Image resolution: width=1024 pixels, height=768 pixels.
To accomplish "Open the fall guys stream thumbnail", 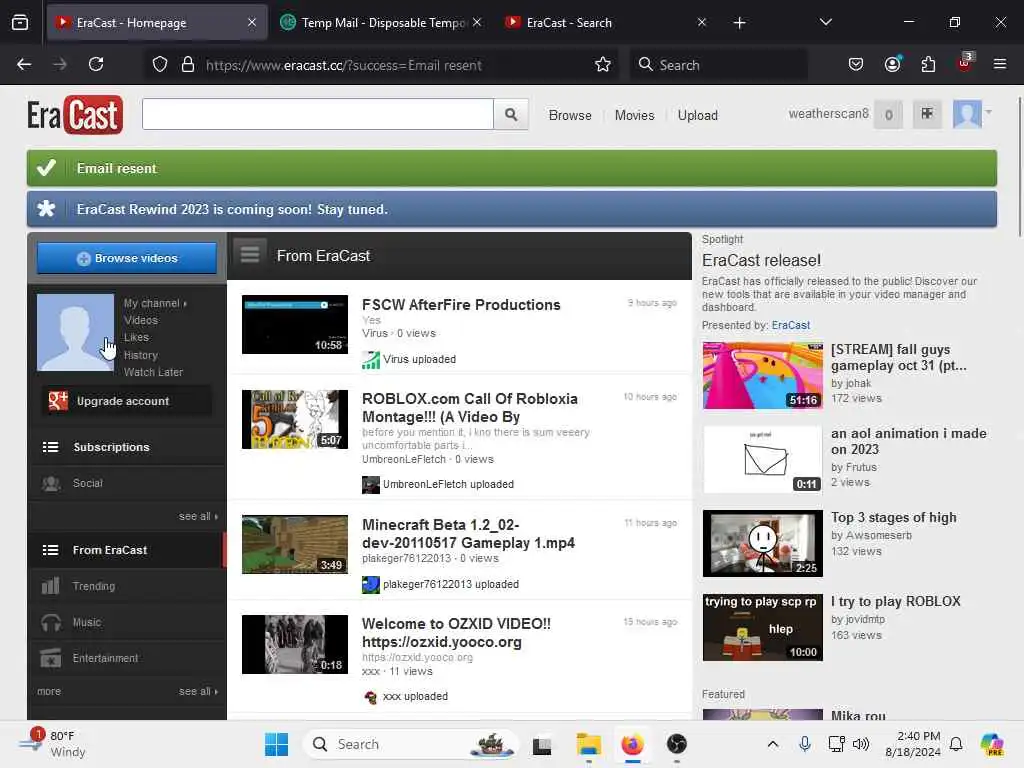I will [762, 376].
